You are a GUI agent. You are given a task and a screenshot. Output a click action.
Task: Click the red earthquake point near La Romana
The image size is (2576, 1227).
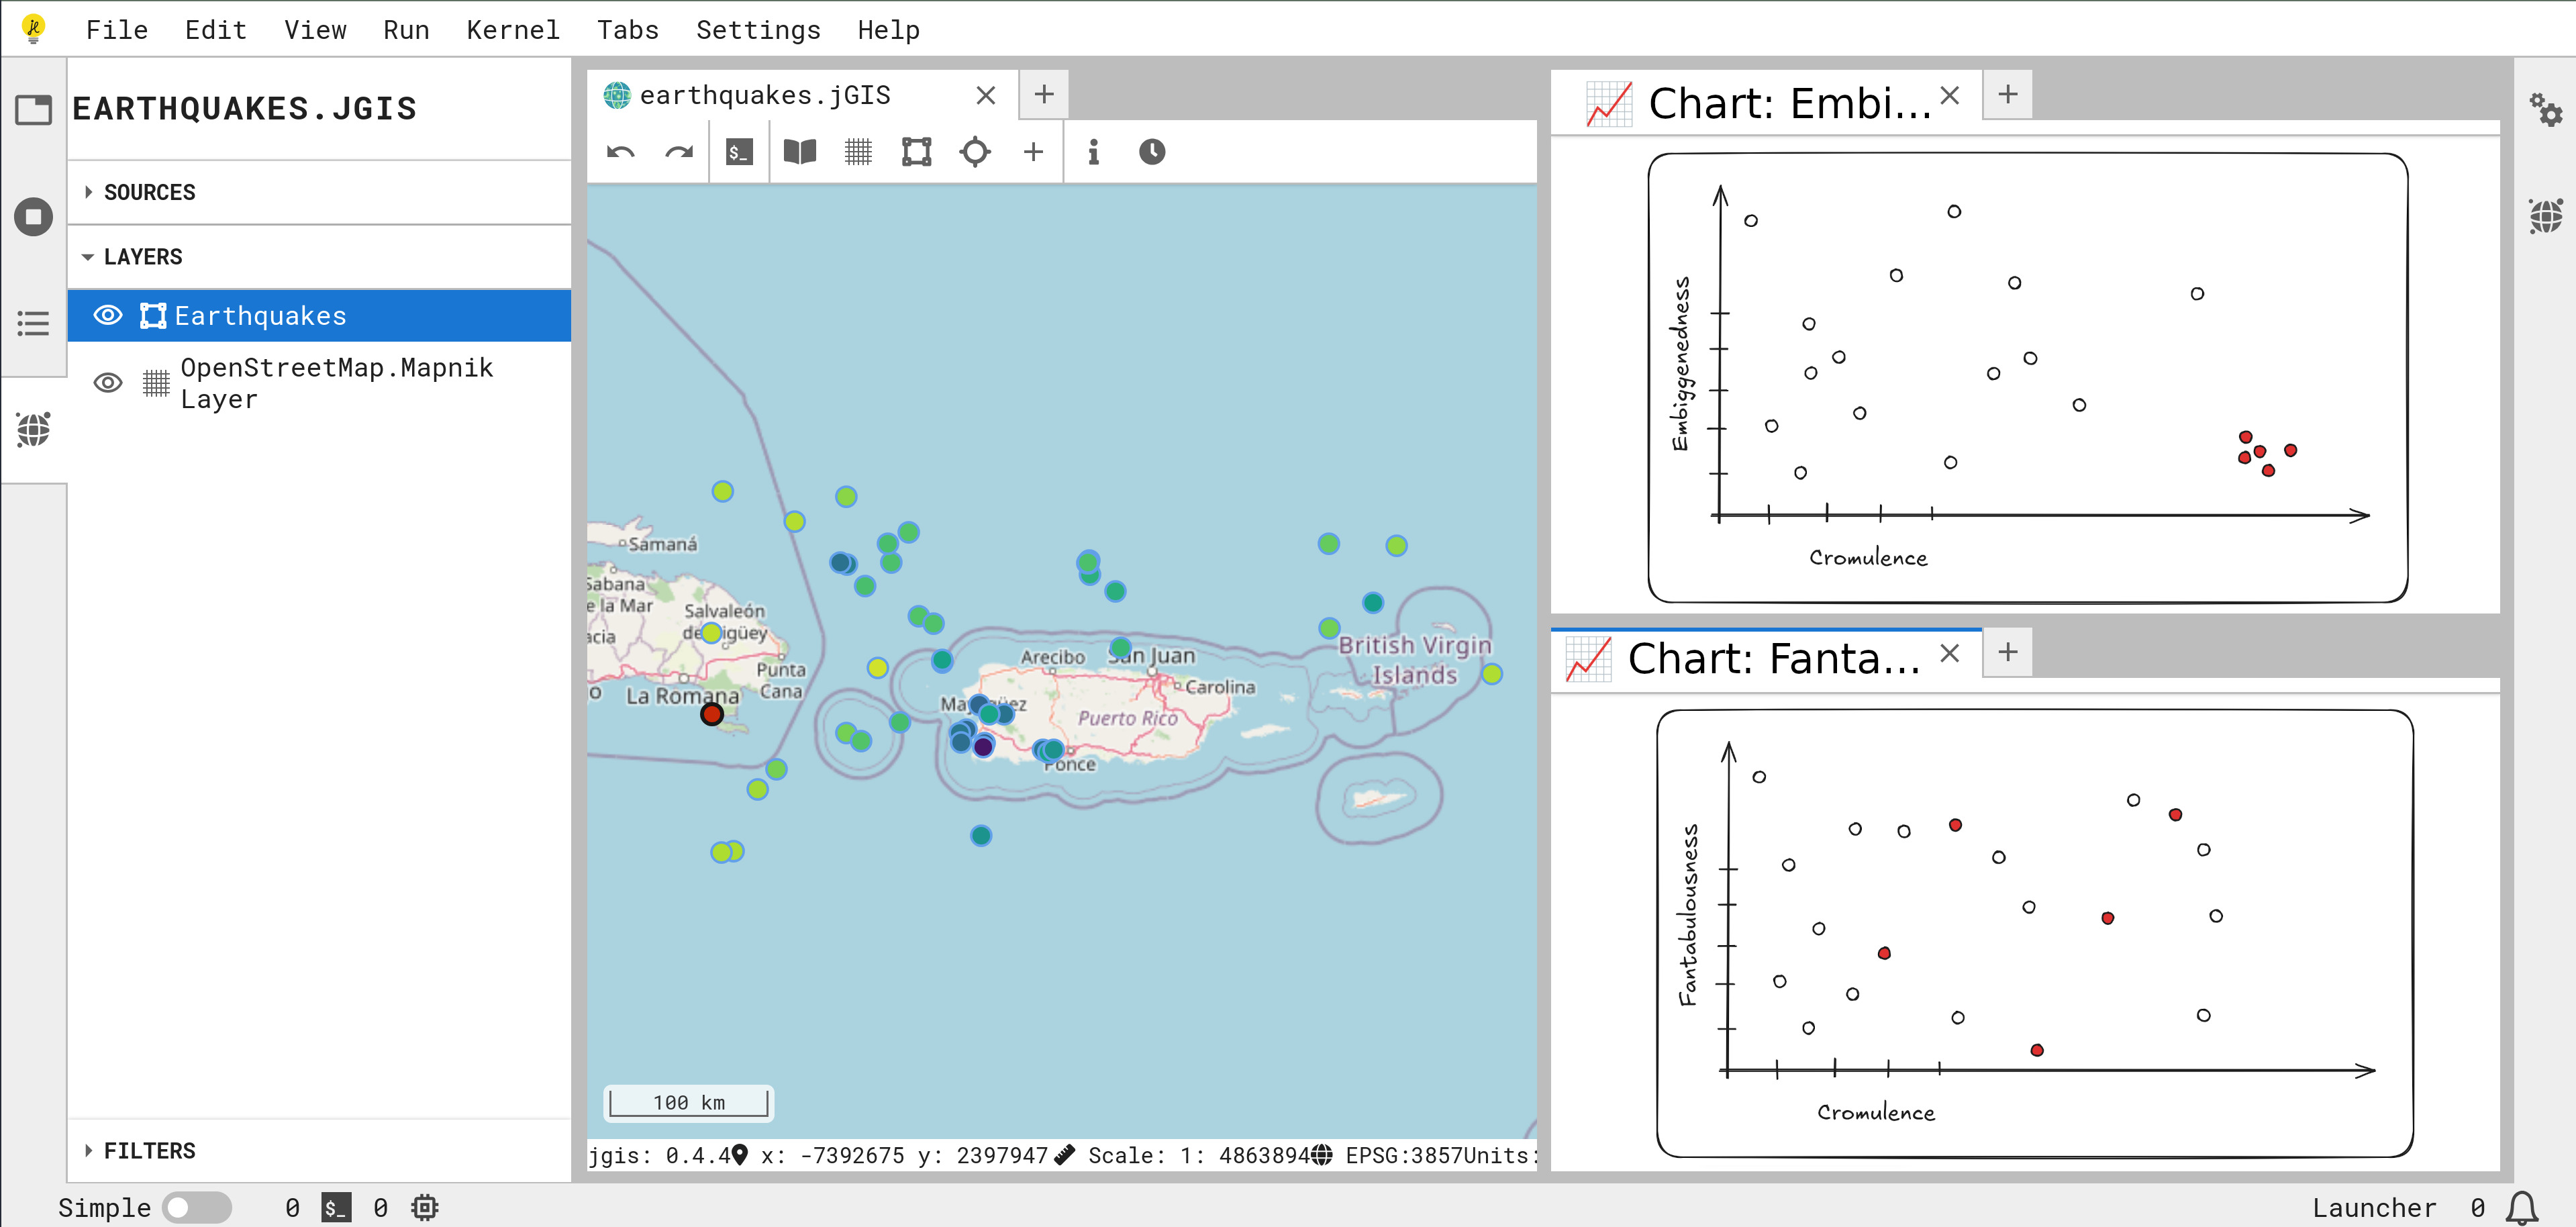711,714
